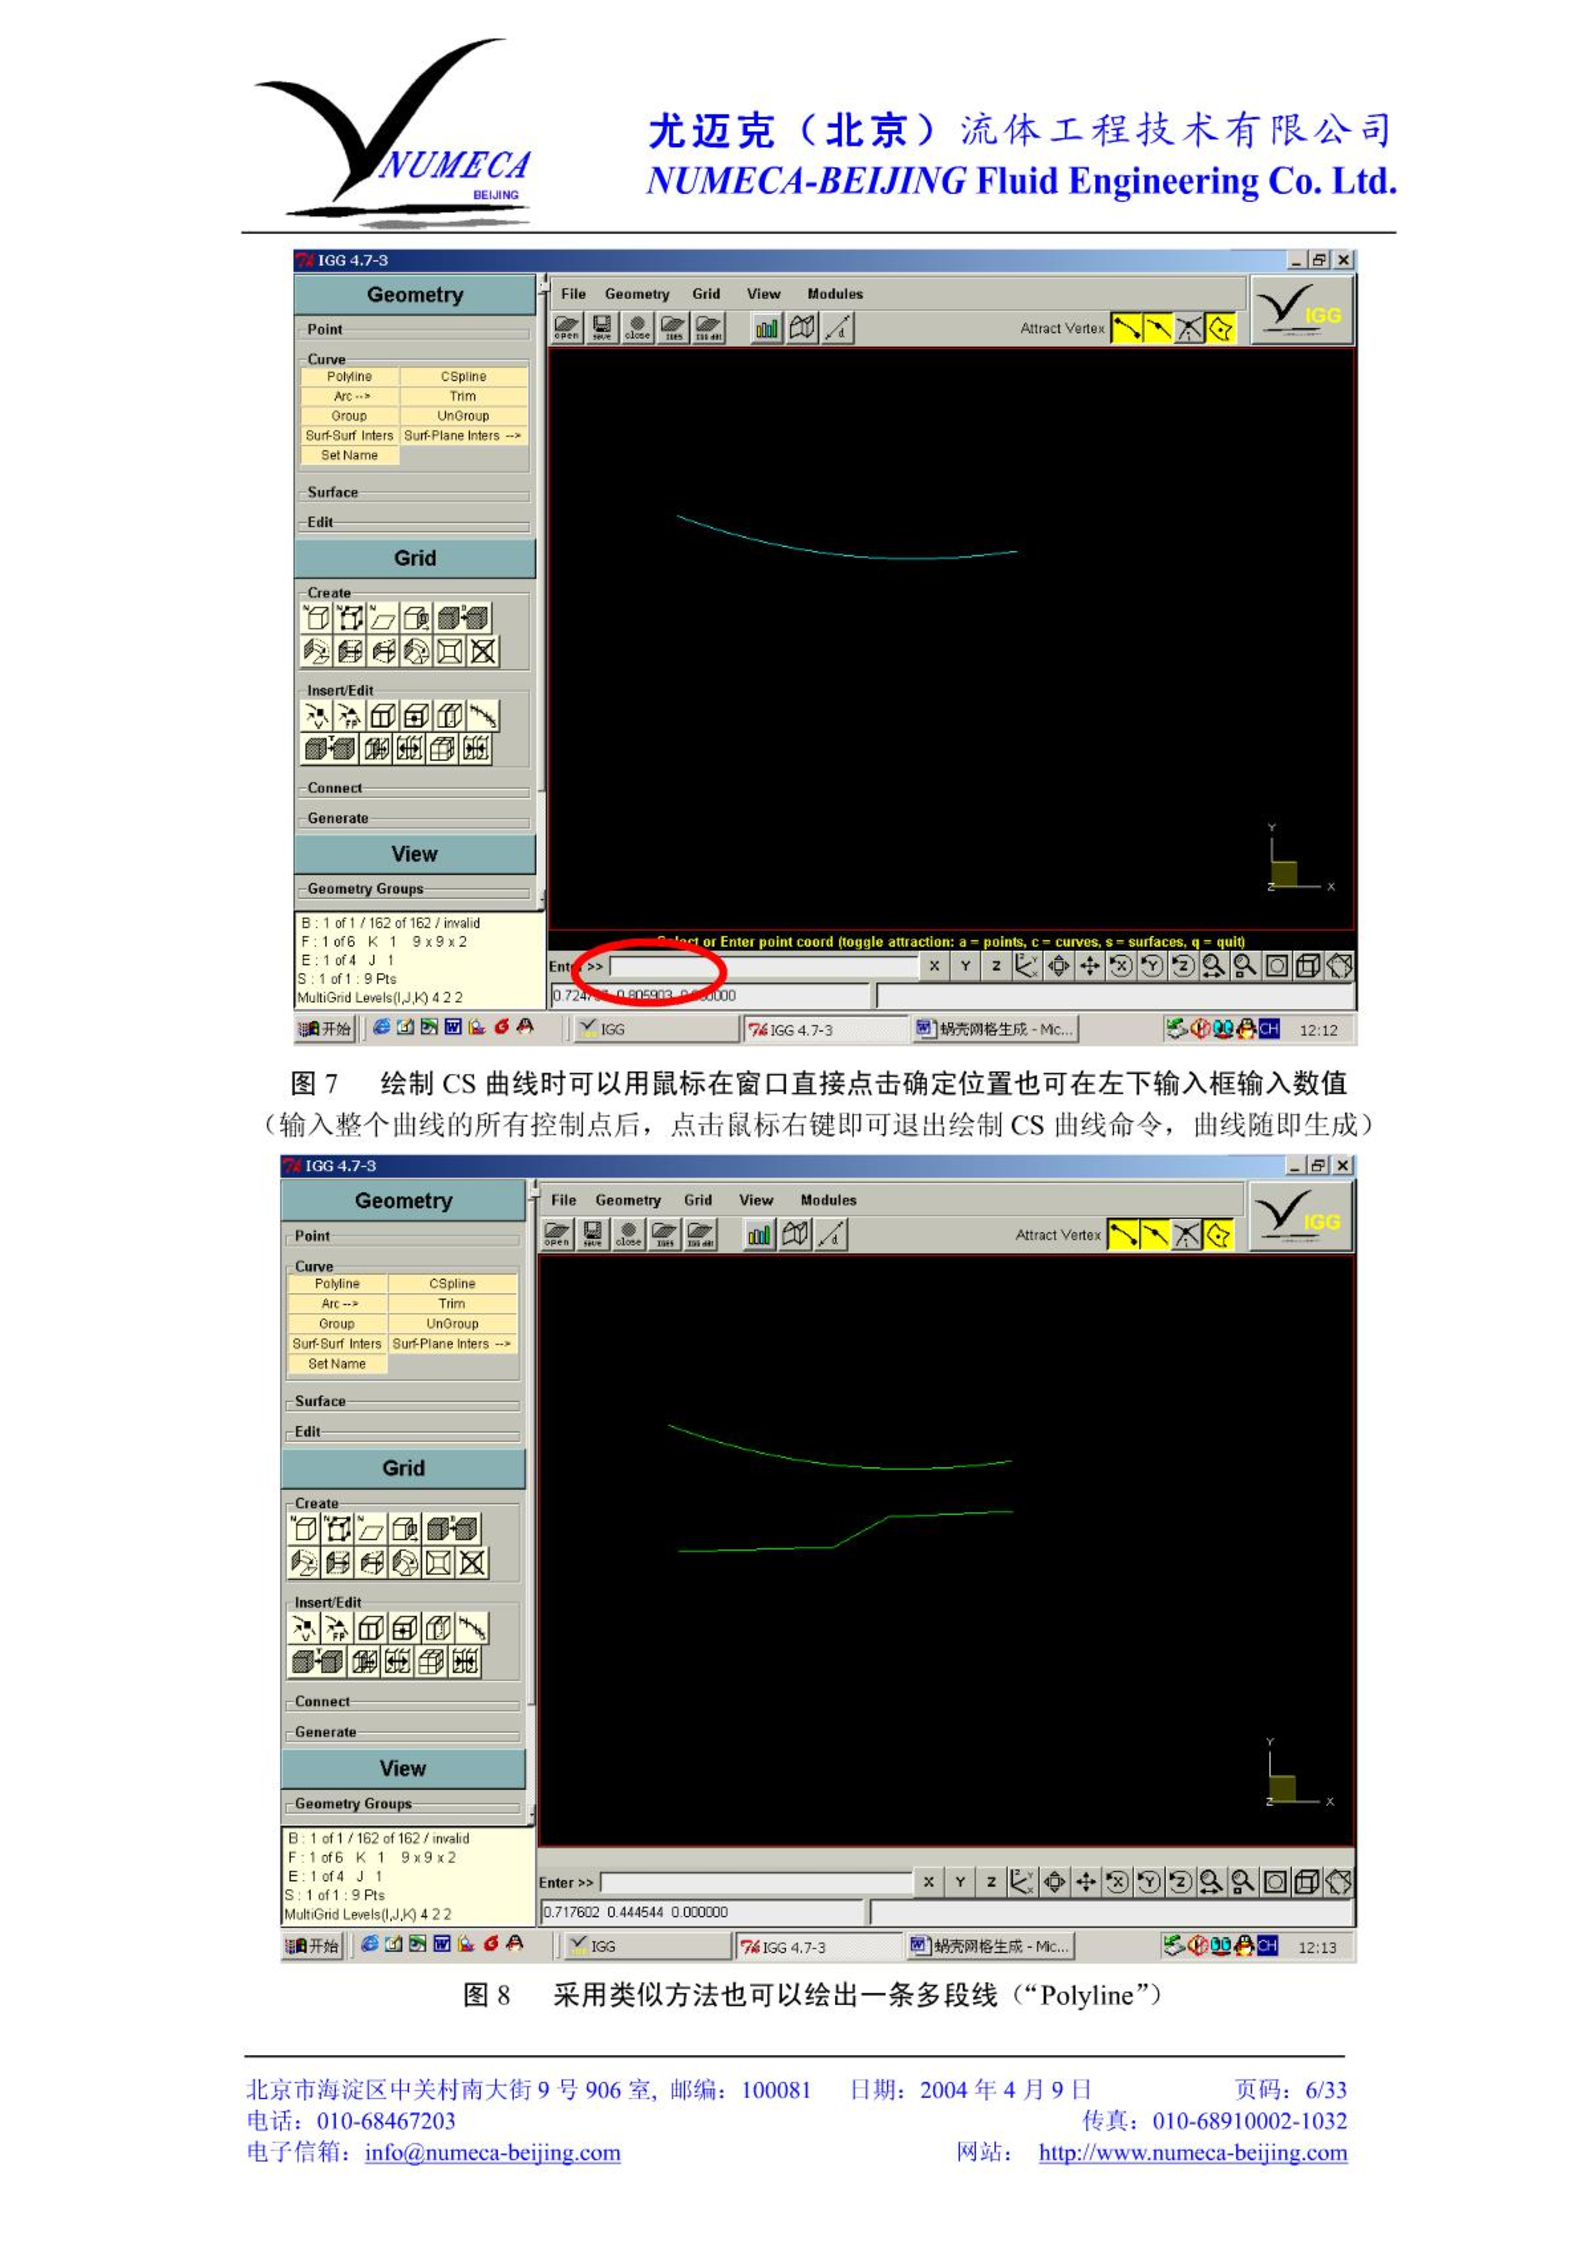Image resolution: width=1594 pixels, height=2252 pixels.
Task: Click the Polyline button in Figure 8
Action: (x=337, y=1284)
